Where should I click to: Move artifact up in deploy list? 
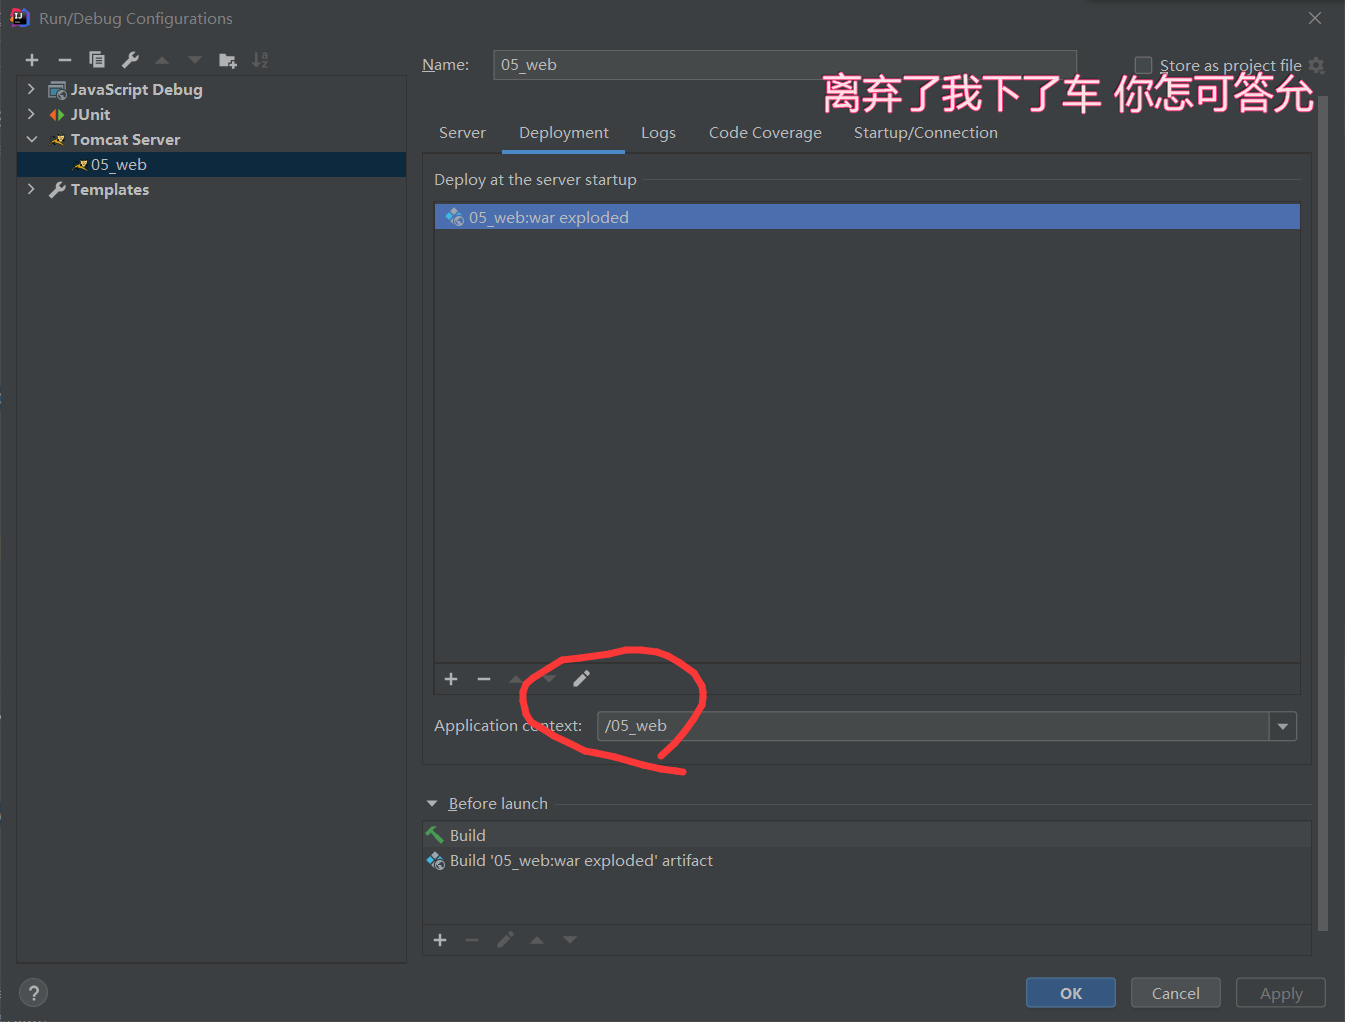[516, 679]
